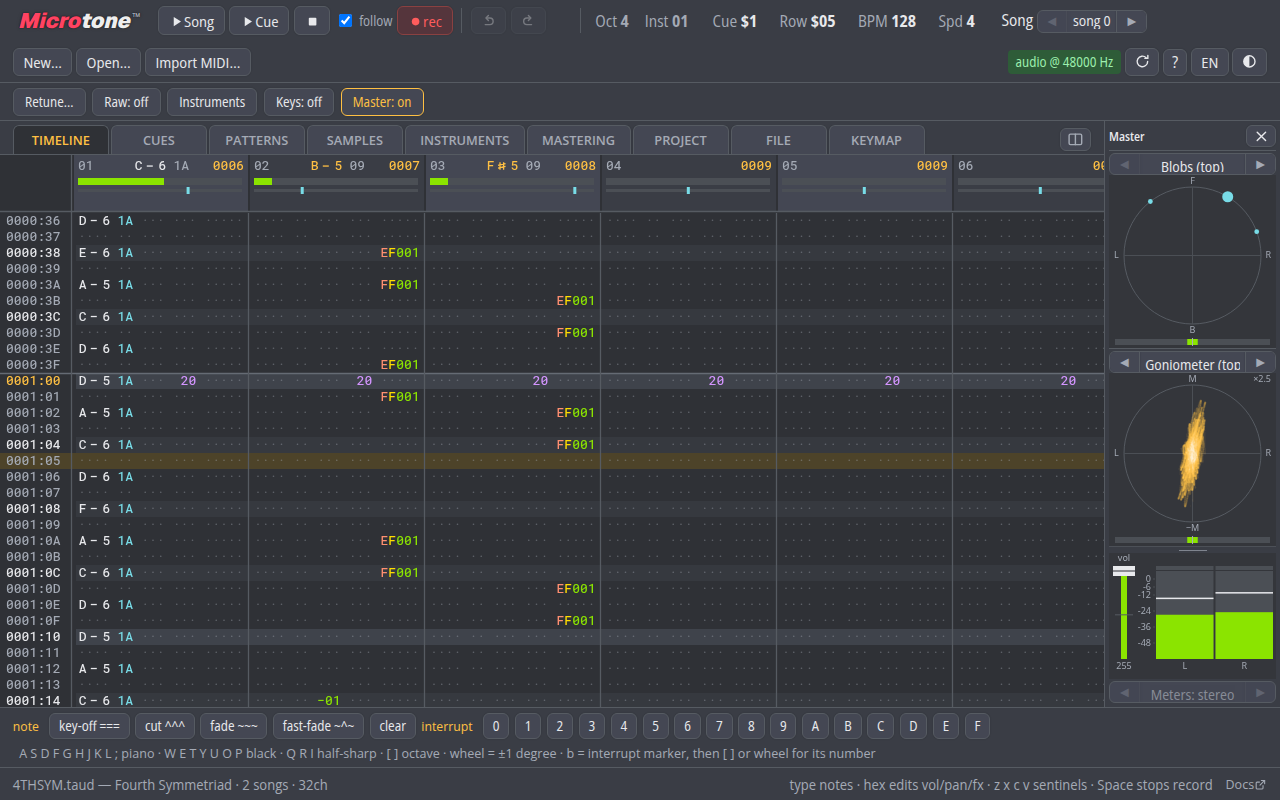Click the Goniometer display

(1192, 453)
